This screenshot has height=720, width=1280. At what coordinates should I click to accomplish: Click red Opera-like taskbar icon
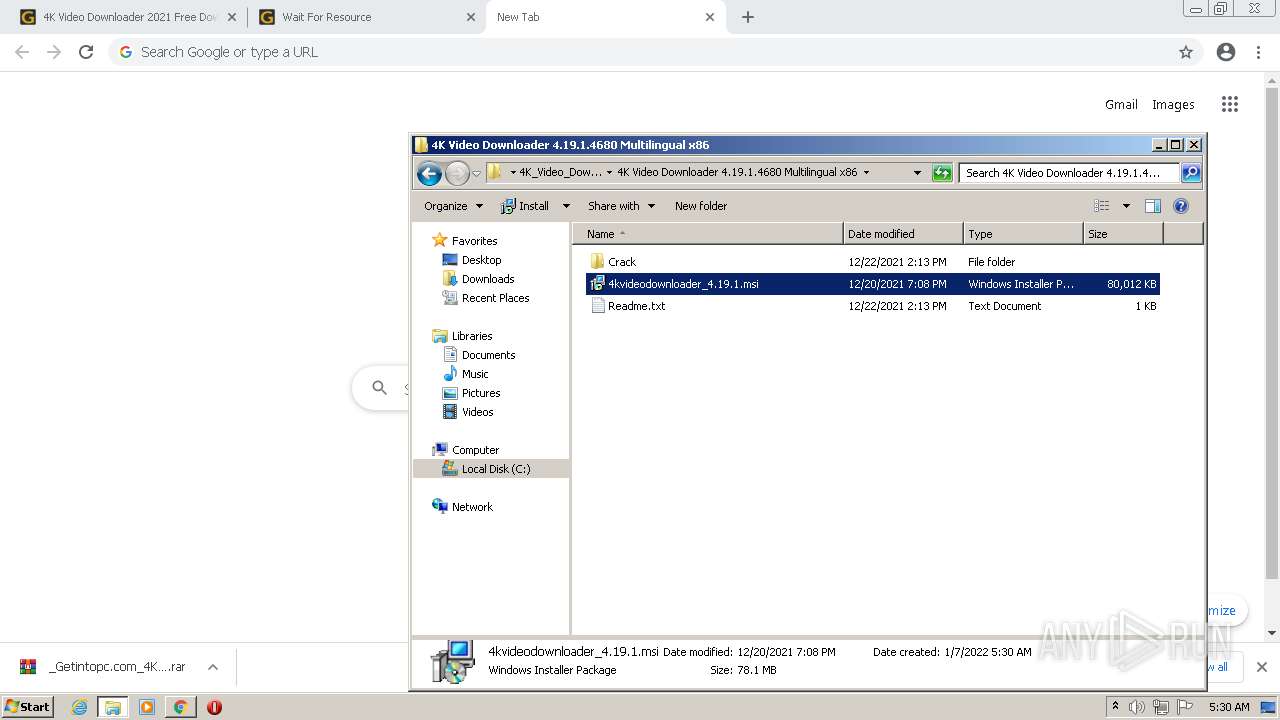click(214, 707)
